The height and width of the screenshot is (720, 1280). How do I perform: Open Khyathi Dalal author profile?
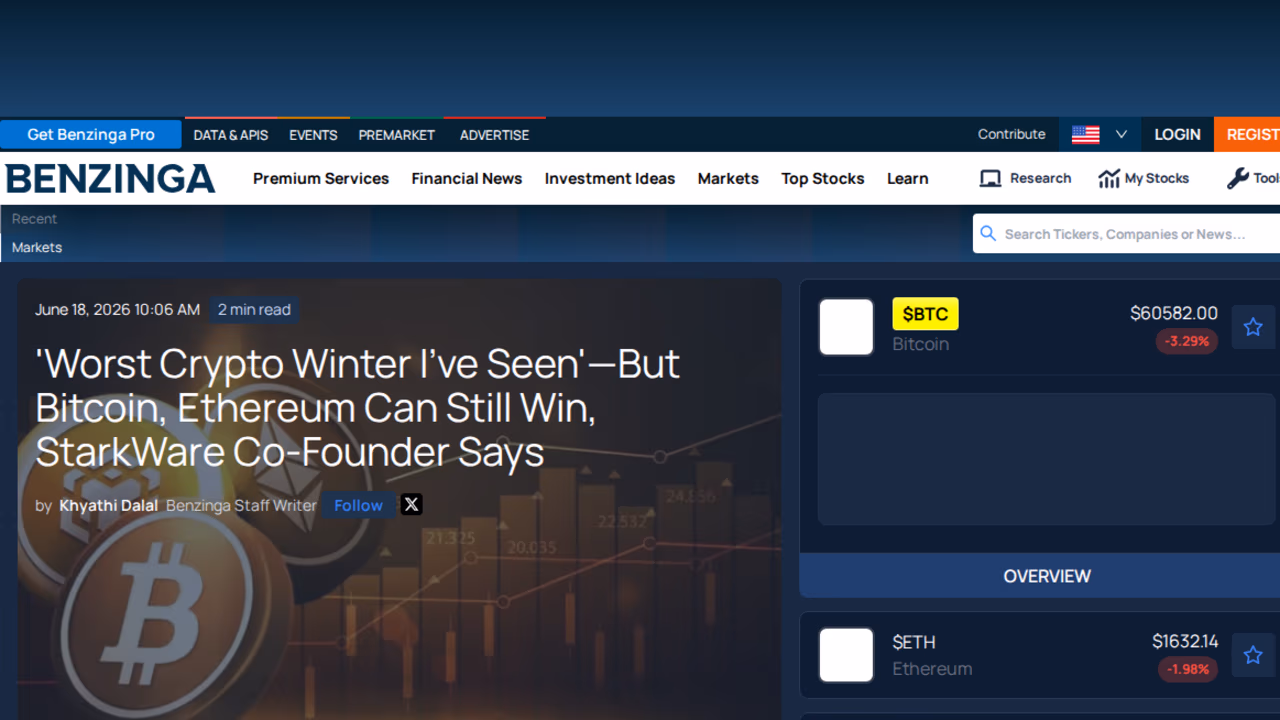(109, 505)
